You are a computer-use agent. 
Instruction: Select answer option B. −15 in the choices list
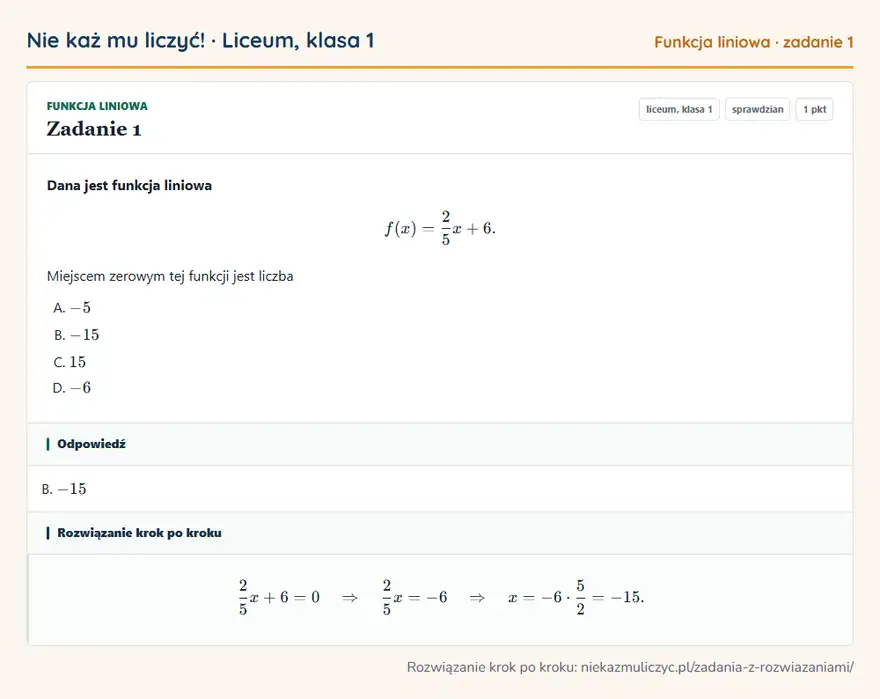point(76,335)
